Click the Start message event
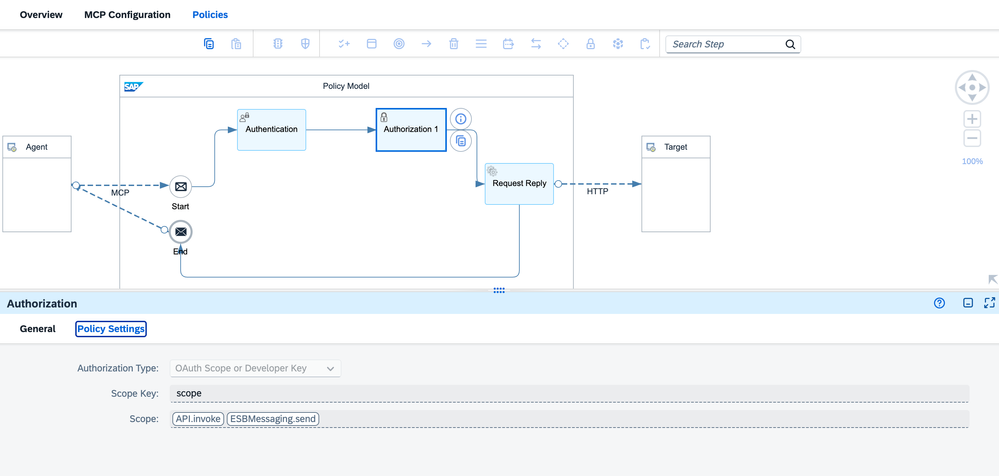 click(181, 187)
